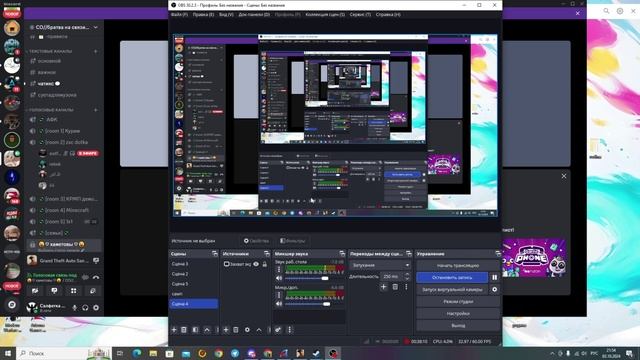640x360 pixels.
Task: Undock the Переходы между сценами panel
Action: [x=409, y=253]
